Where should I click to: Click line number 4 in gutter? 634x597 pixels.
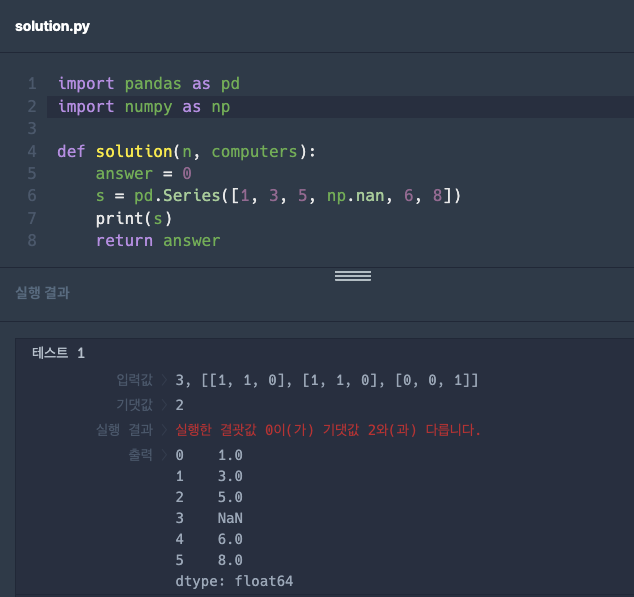pos(32,152)
